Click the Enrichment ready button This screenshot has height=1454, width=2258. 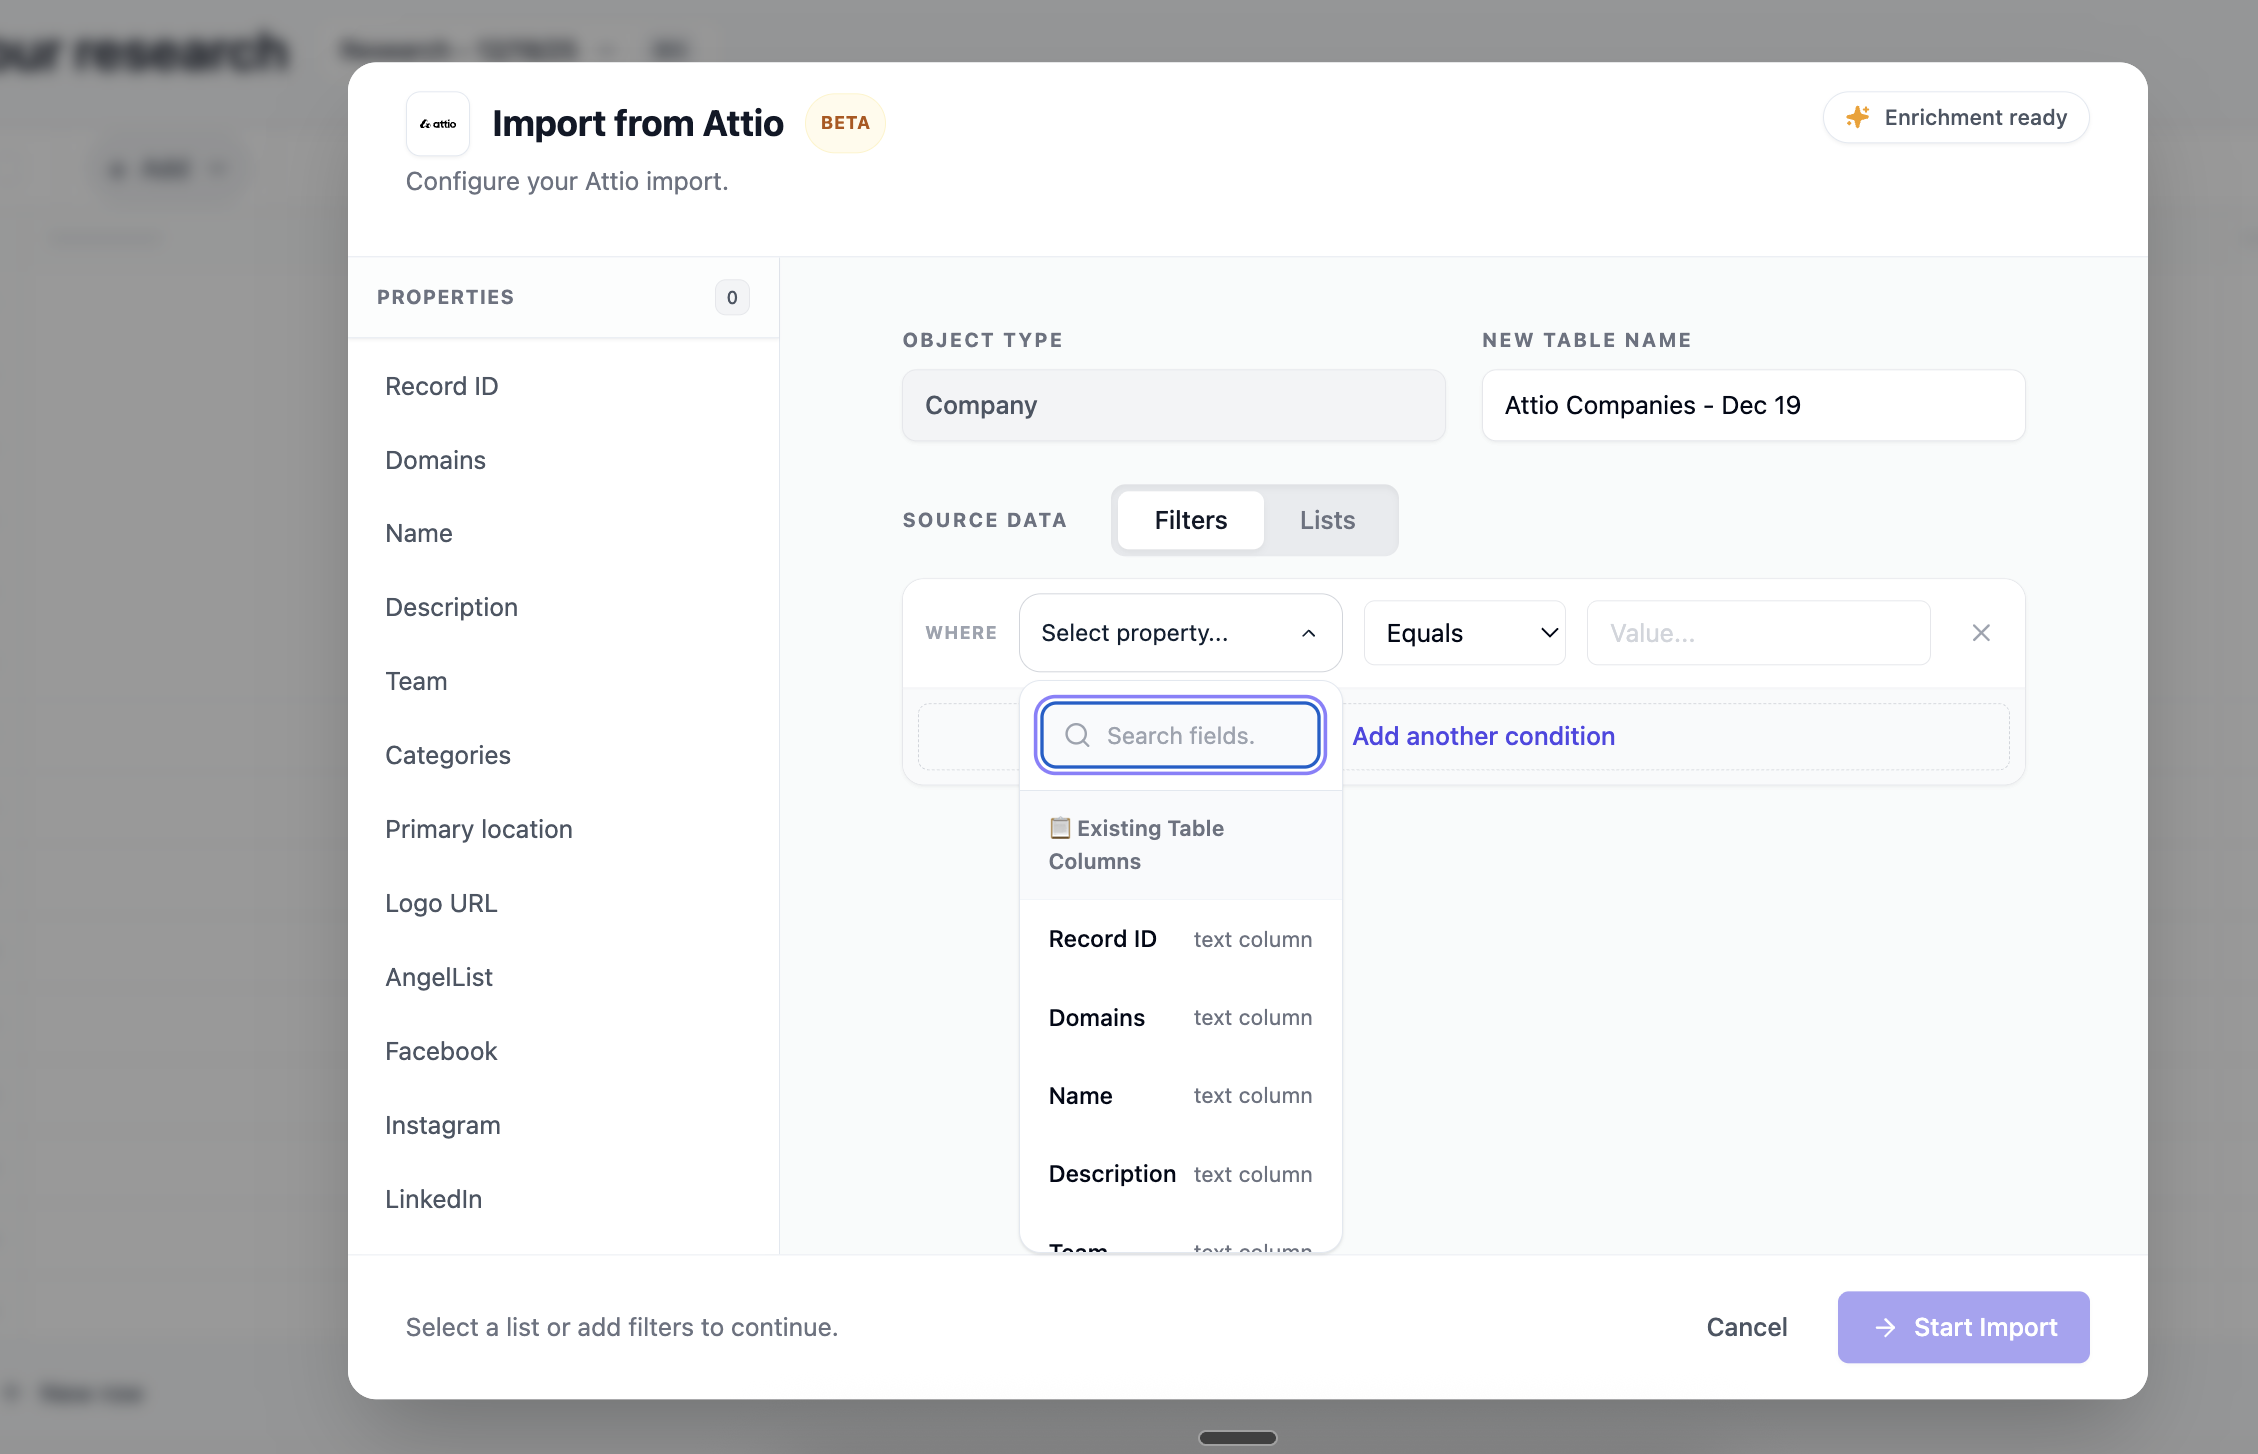pos(1956,117)
